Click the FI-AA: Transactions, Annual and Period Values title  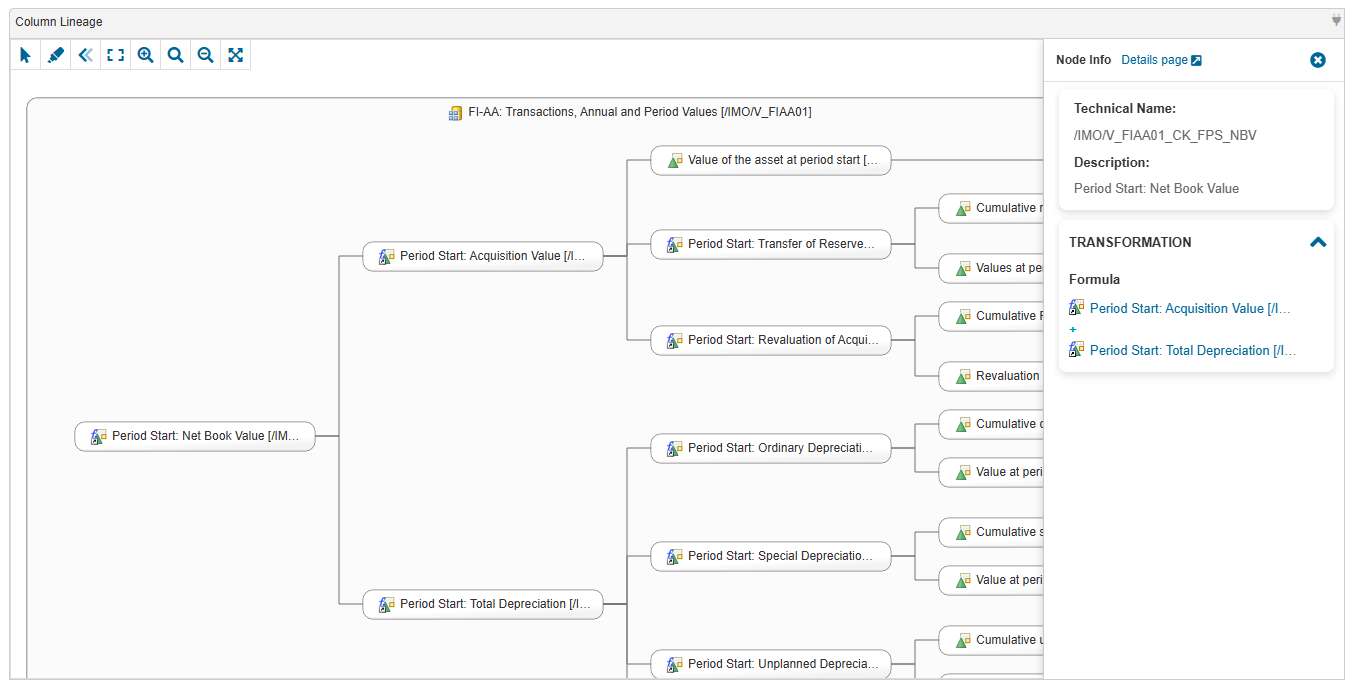tap(640, 112)
